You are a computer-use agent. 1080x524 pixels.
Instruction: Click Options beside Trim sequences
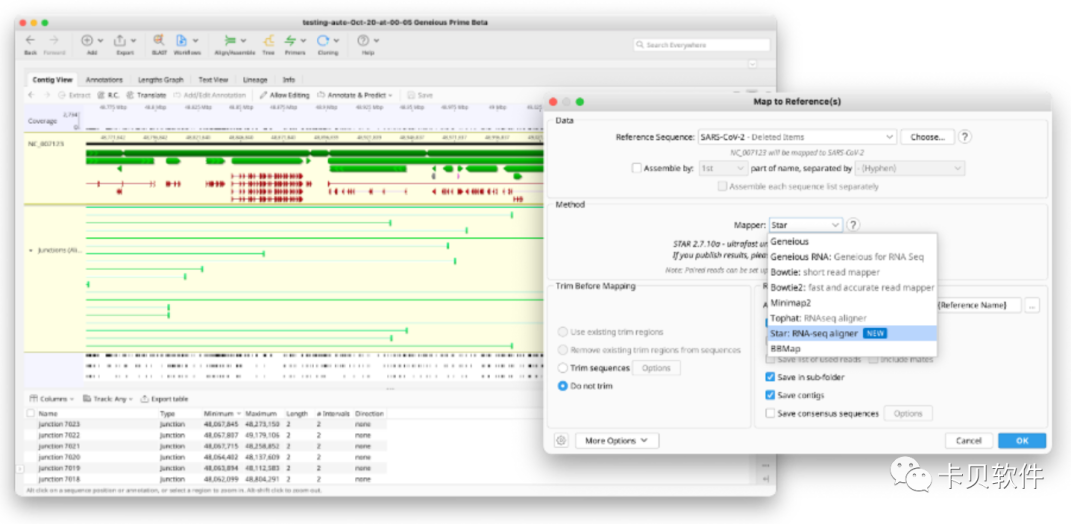click(x=656, y=368)
